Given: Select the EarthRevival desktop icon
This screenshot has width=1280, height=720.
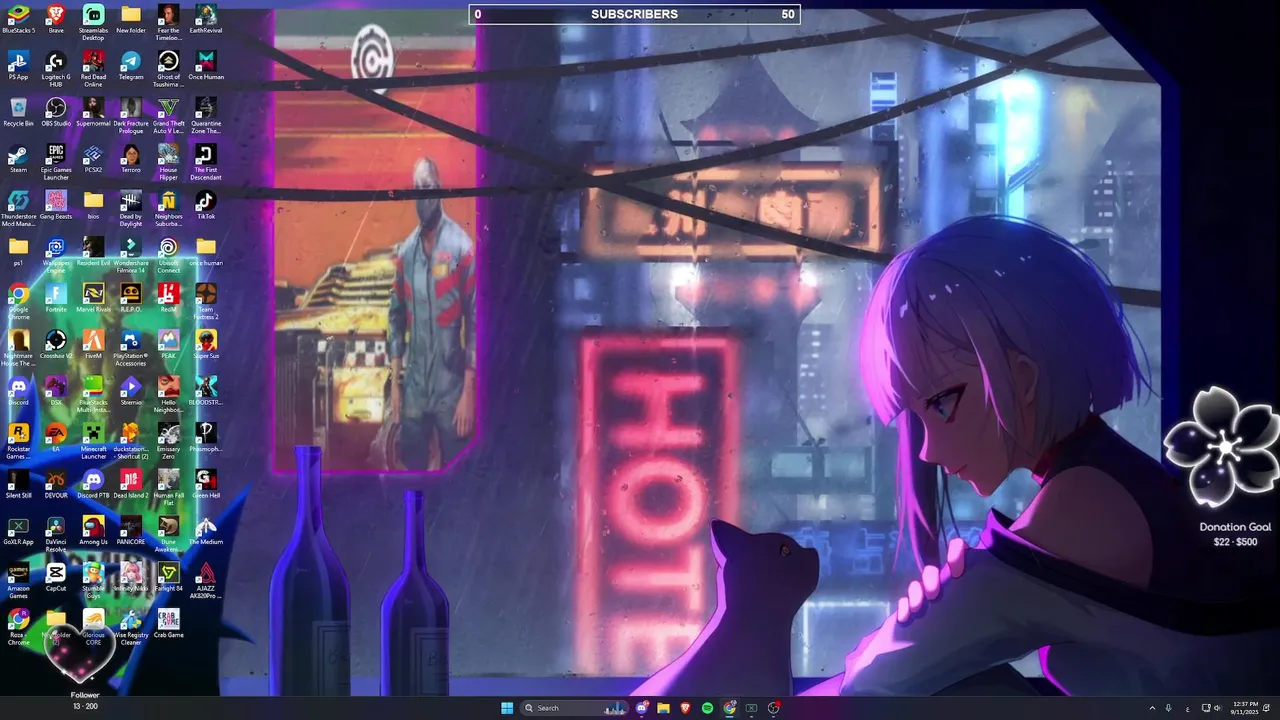Looking at the screenshot, I should point(206,14).
